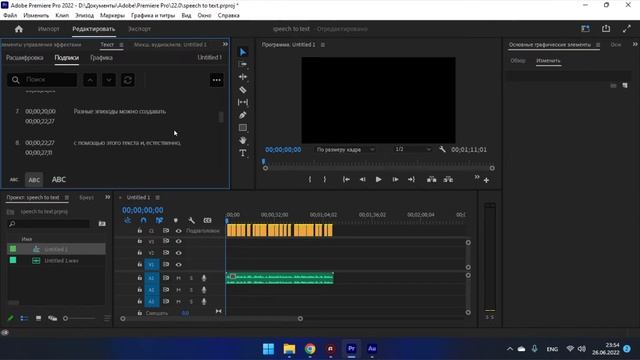Hide the subtitle track with its eye

(x=178, y=231)
